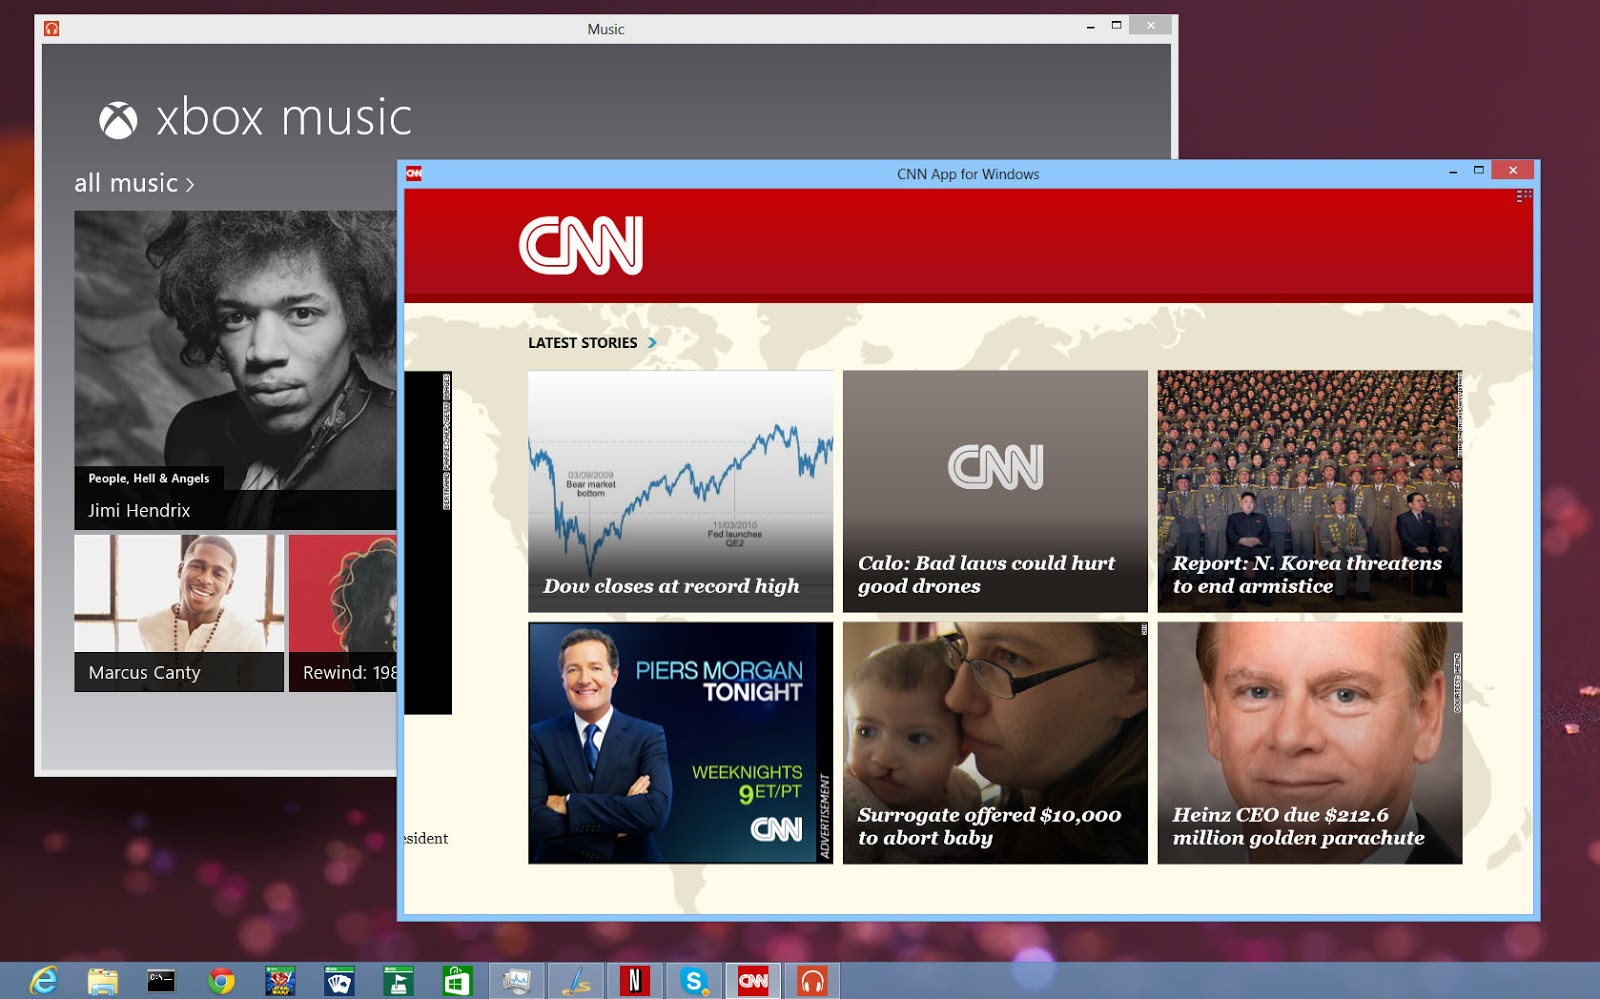Open the Solitaire card game taskbar icon

tap(339, 981)
